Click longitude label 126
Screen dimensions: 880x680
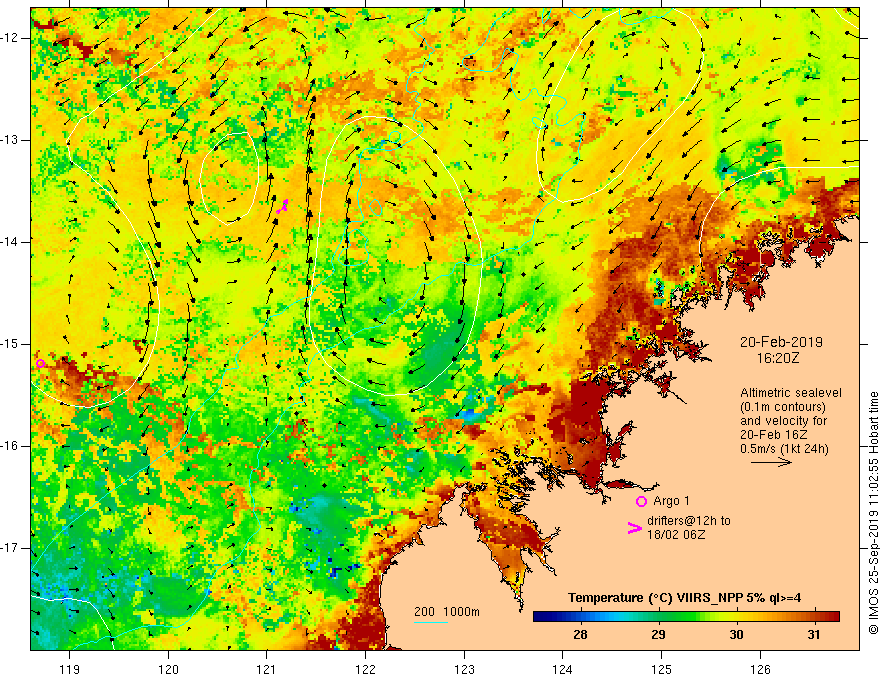click(760, 669)
